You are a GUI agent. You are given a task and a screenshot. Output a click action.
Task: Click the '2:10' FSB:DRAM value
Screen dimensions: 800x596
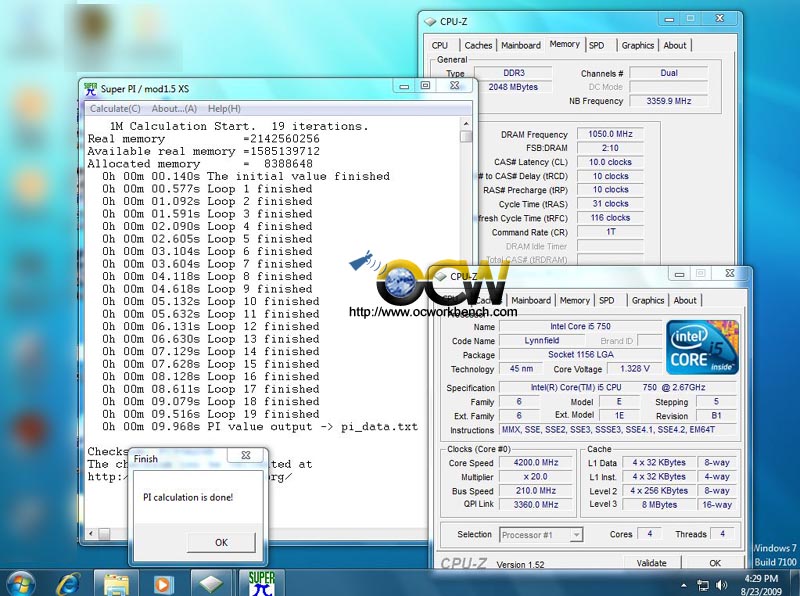pos(610,148)
